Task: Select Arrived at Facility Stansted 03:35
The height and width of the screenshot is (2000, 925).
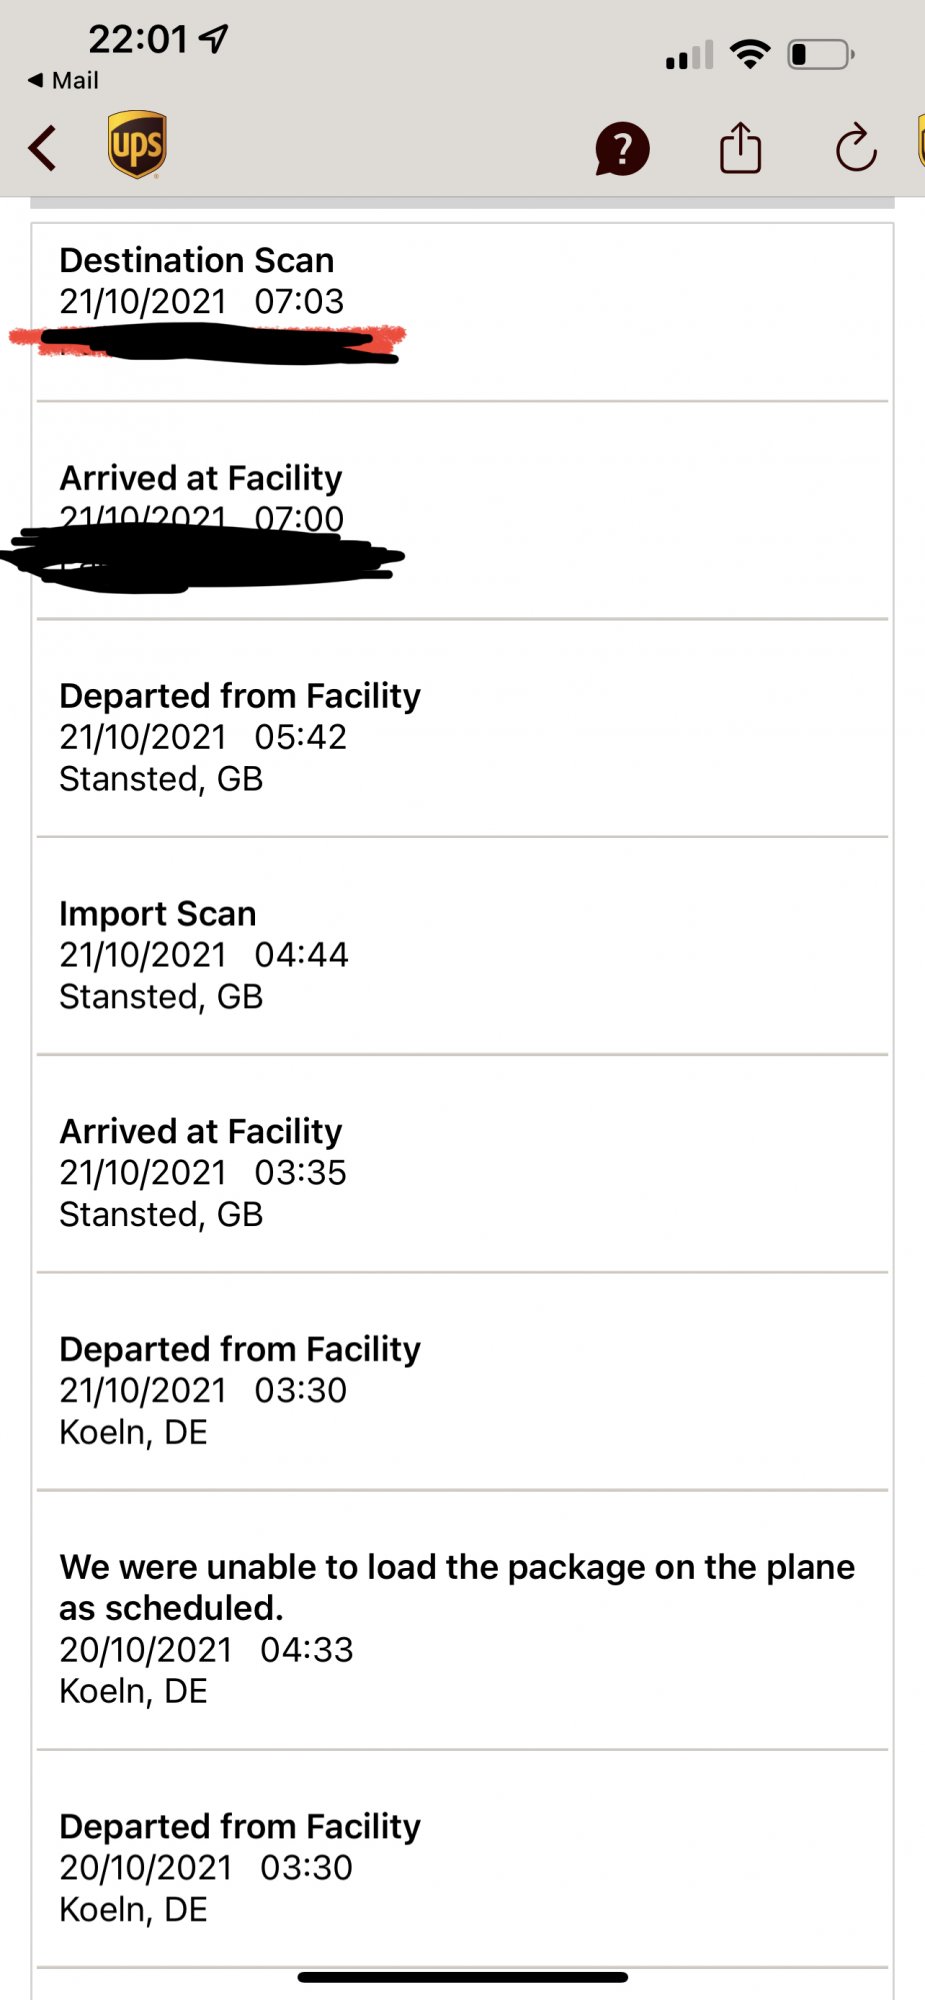Action: coord(462,1164)
